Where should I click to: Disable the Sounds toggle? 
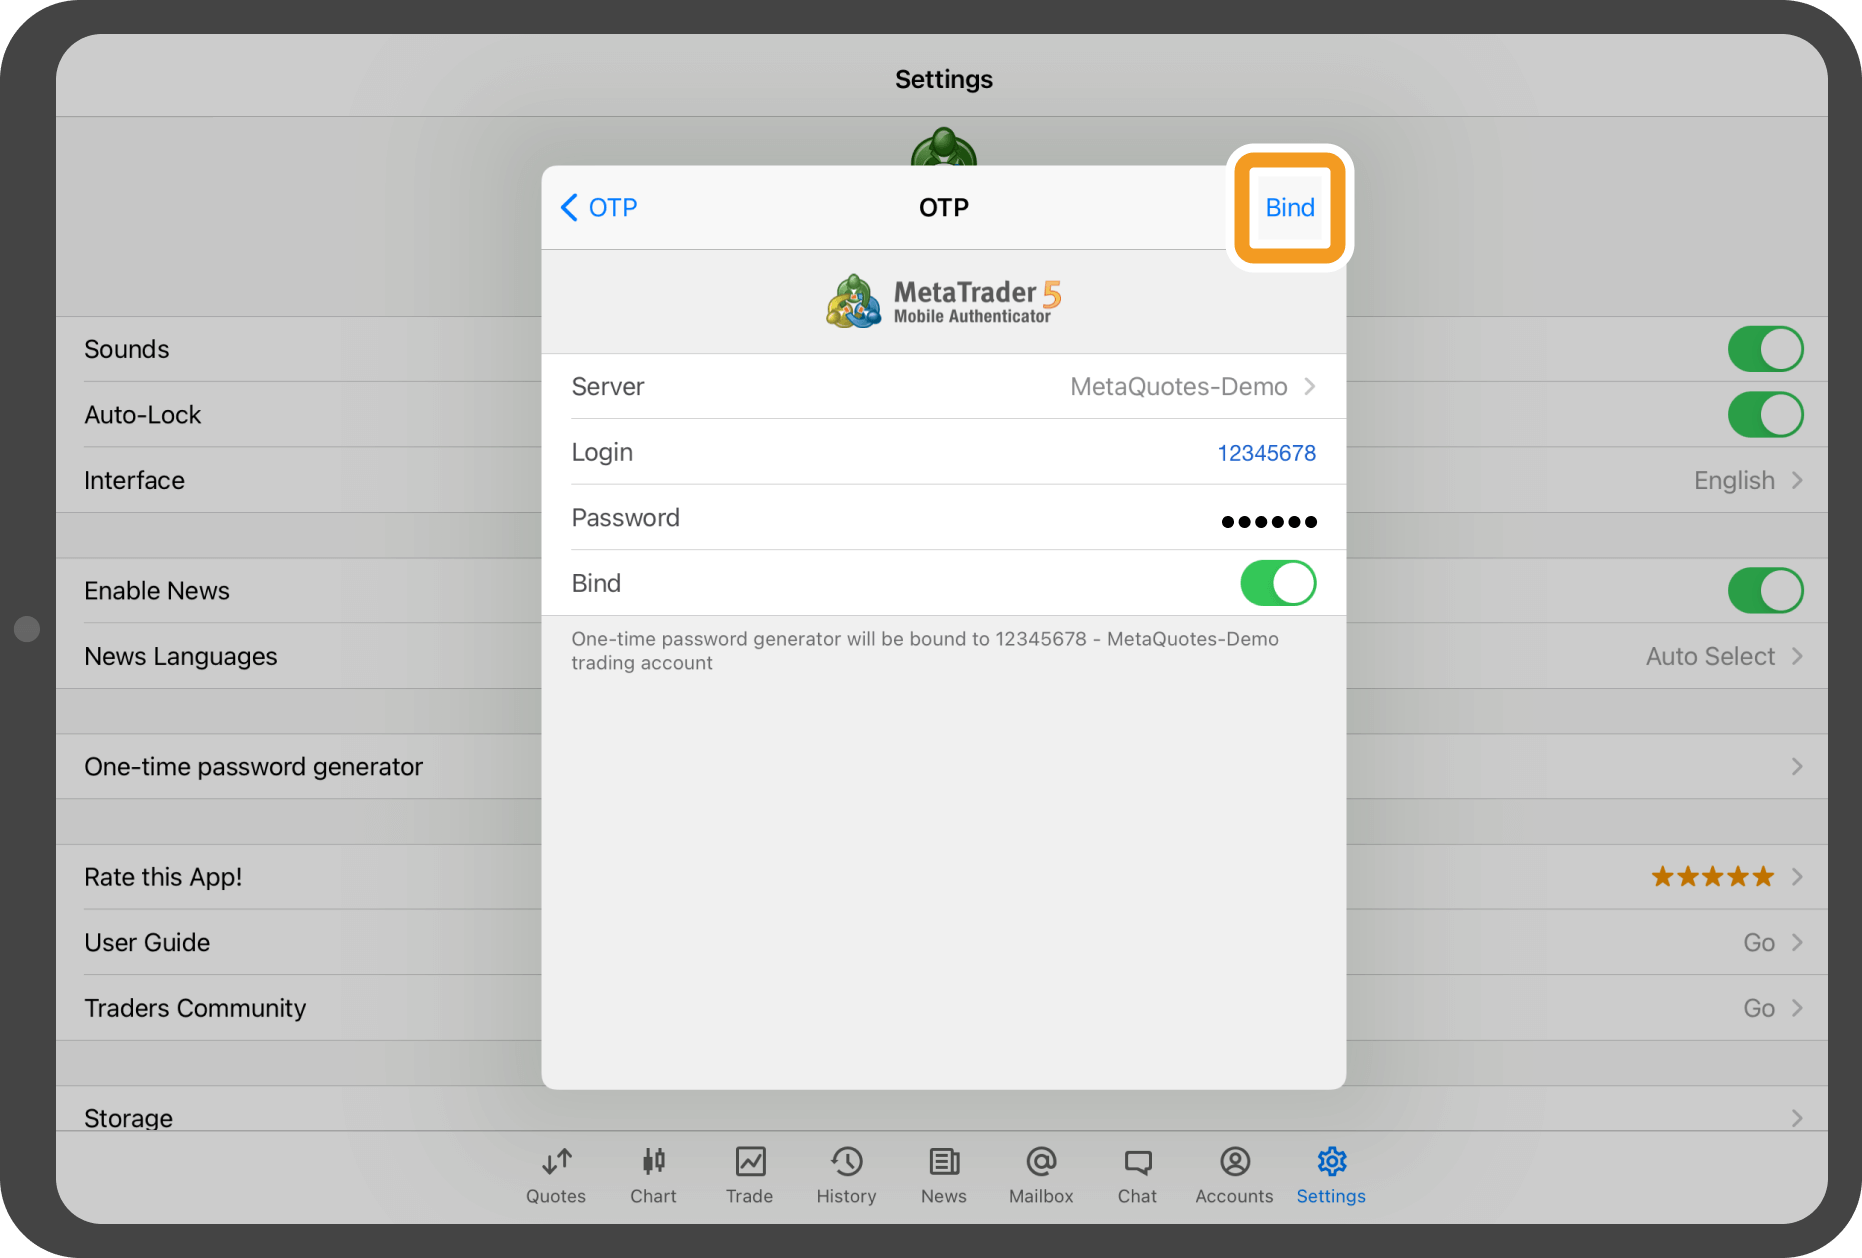[1764, 349]
